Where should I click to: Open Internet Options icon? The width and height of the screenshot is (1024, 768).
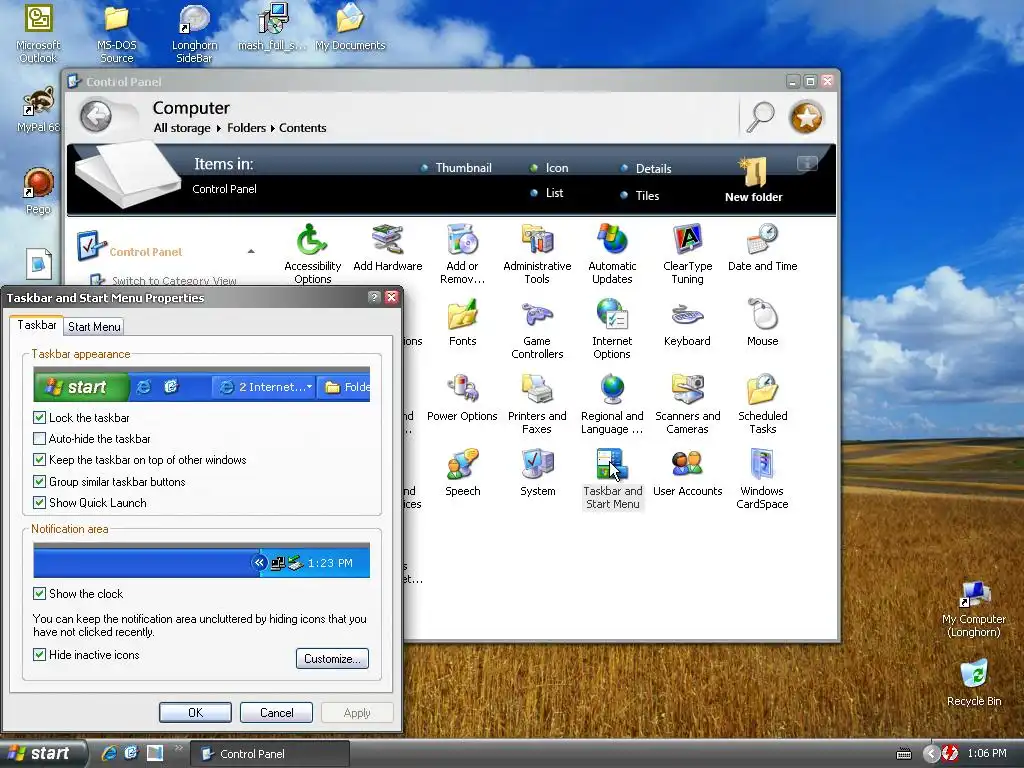click(x=612, y=329)
